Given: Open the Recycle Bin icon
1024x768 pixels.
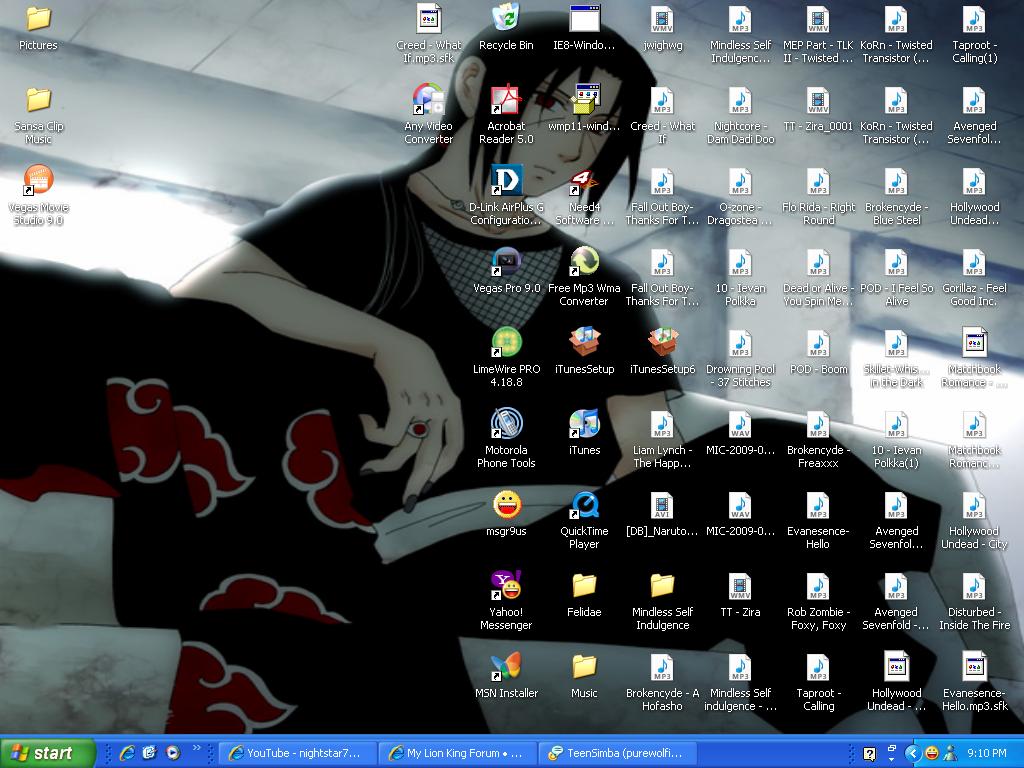Looking at the screenshot, I should point(506,20).
